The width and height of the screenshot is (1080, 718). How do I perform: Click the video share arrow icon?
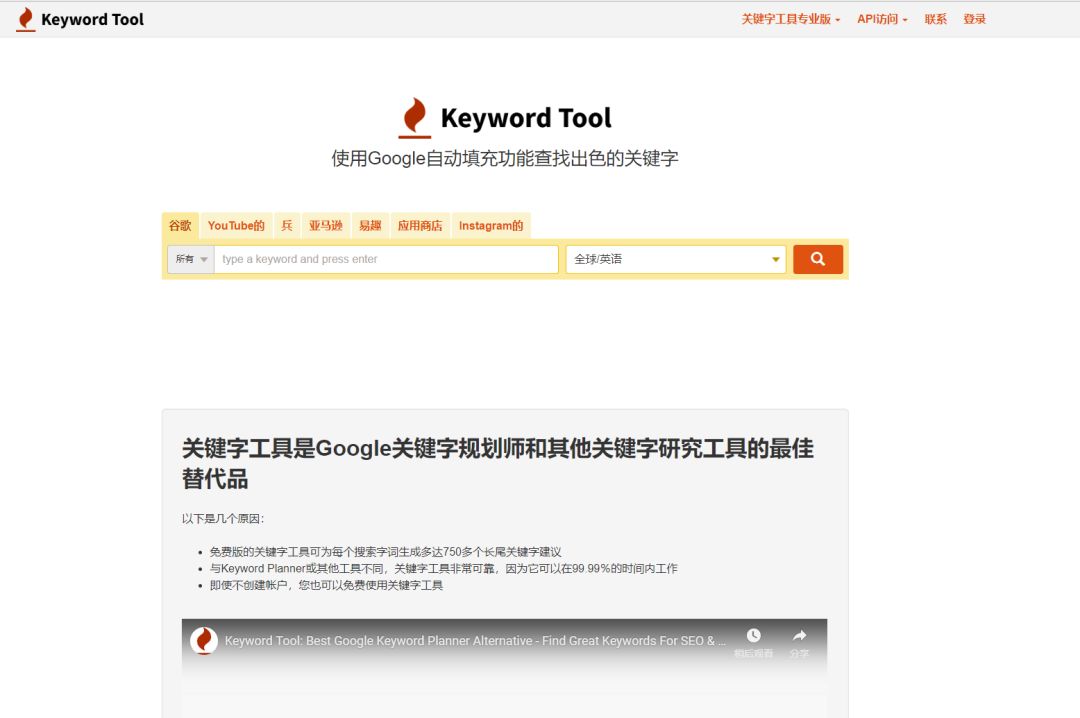[799, 635]
